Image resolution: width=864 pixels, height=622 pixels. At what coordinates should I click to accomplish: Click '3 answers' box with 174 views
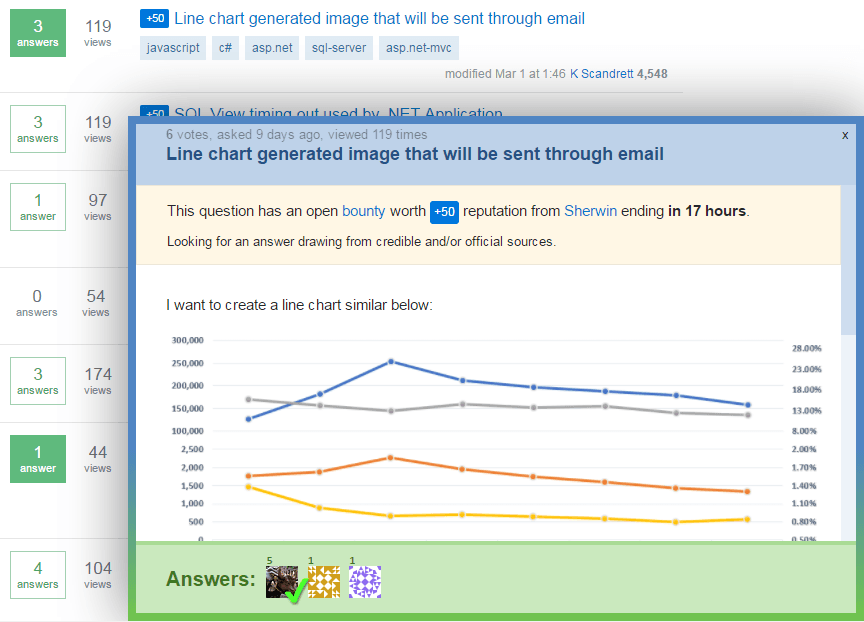pos(38,381)
